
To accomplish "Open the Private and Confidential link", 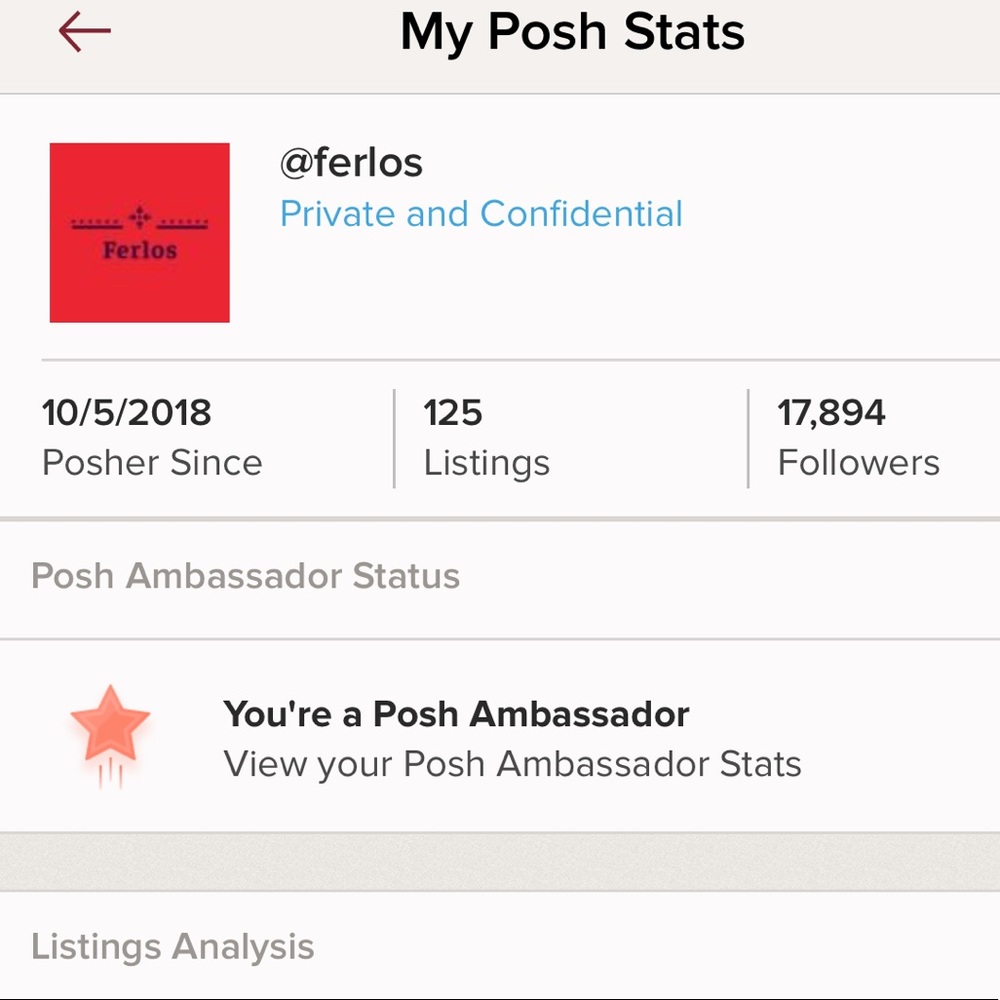I will [x=482, y=213].
